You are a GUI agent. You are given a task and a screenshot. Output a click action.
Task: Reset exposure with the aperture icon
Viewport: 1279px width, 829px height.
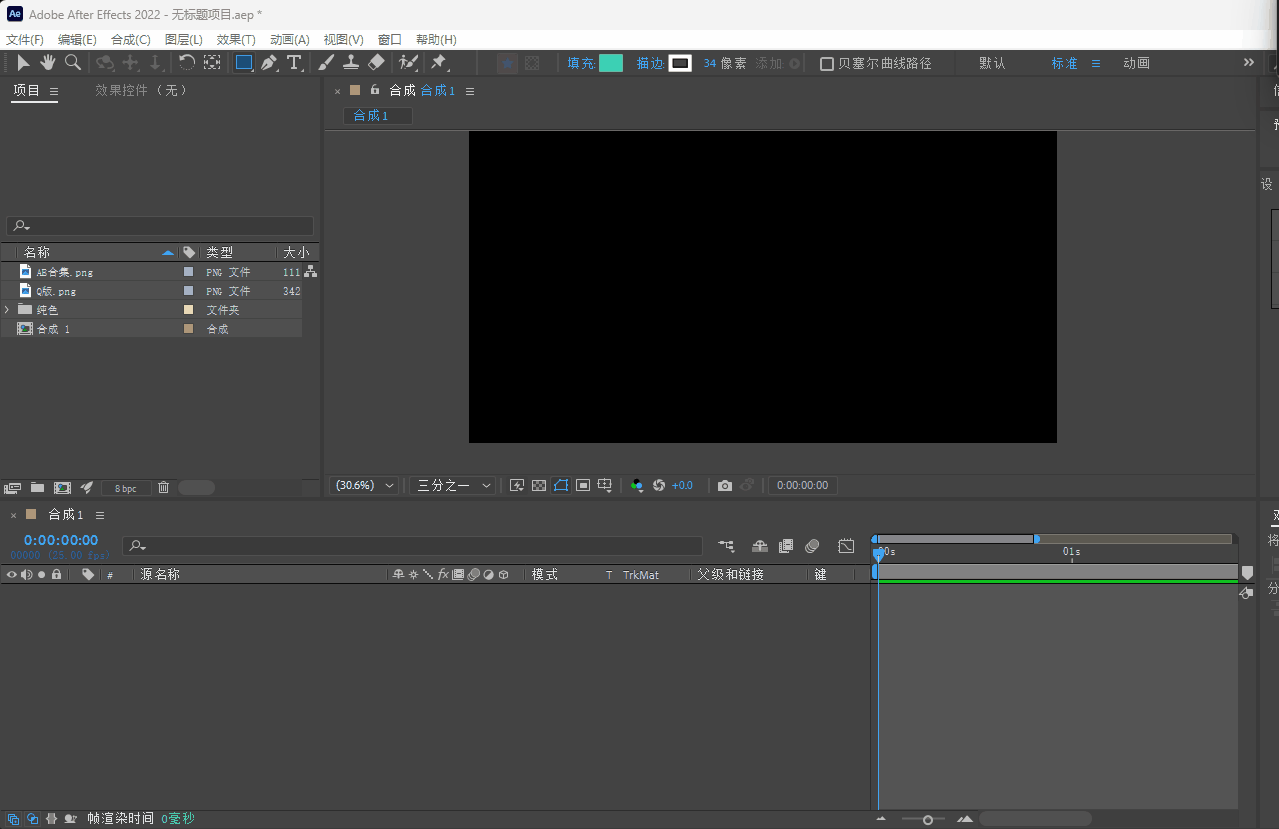pos(659,485)
